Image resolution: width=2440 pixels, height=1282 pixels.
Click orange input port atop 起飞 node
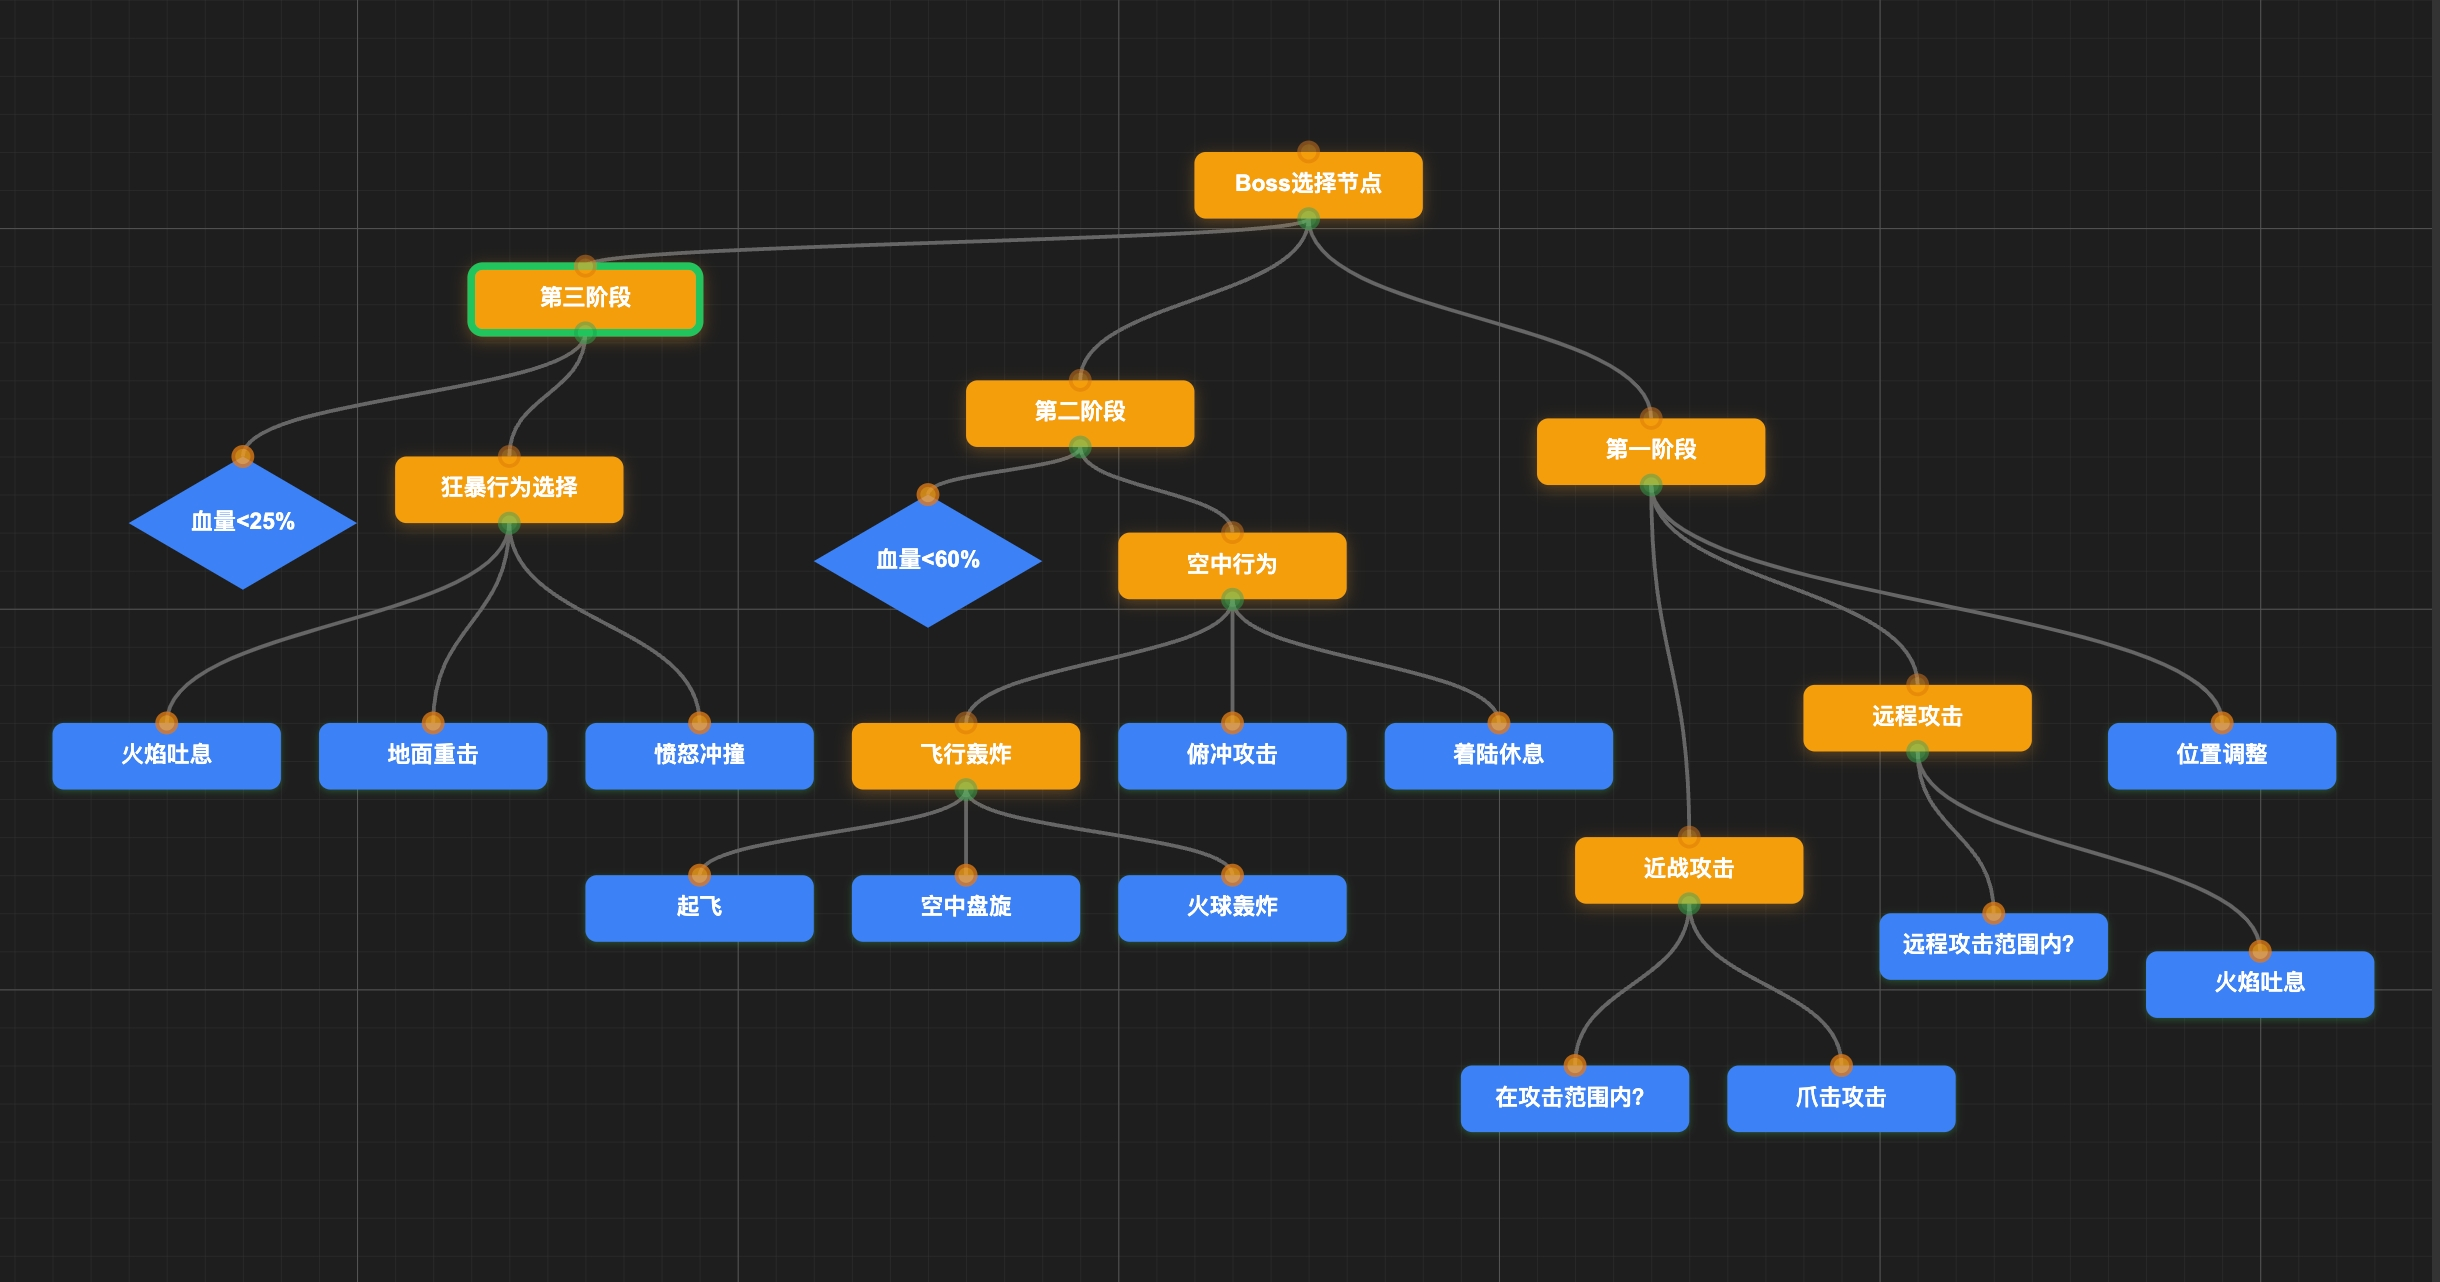click(699, 875)
